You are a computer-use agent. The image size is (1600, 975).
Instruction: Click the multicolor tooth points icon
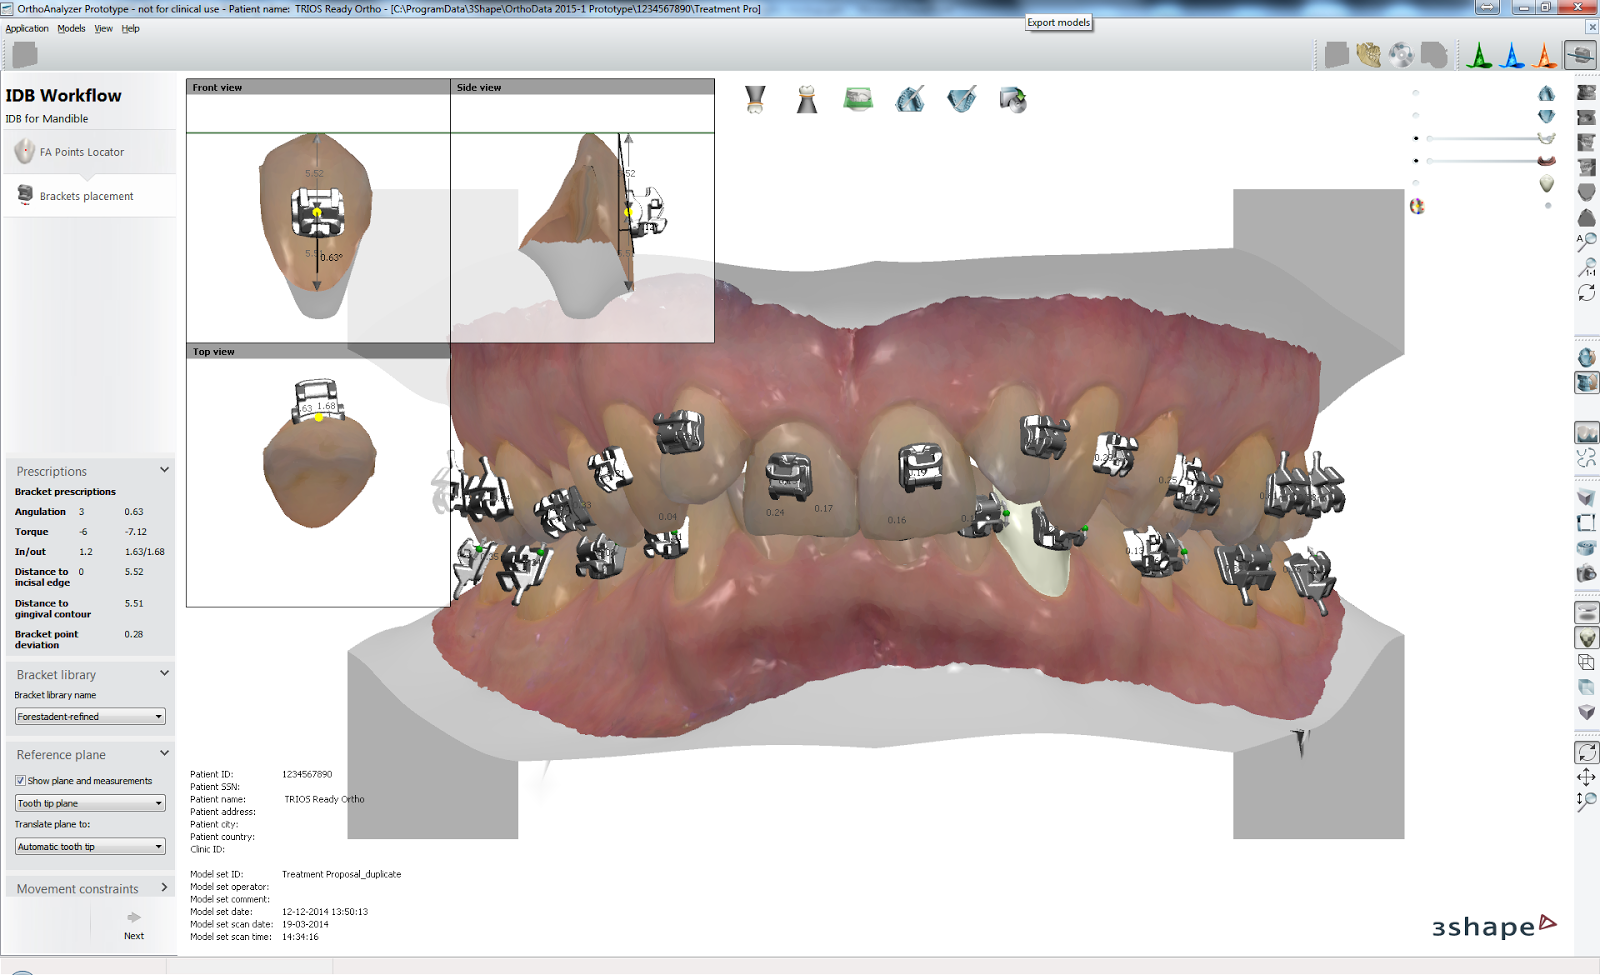click(x=1417, y=206)
